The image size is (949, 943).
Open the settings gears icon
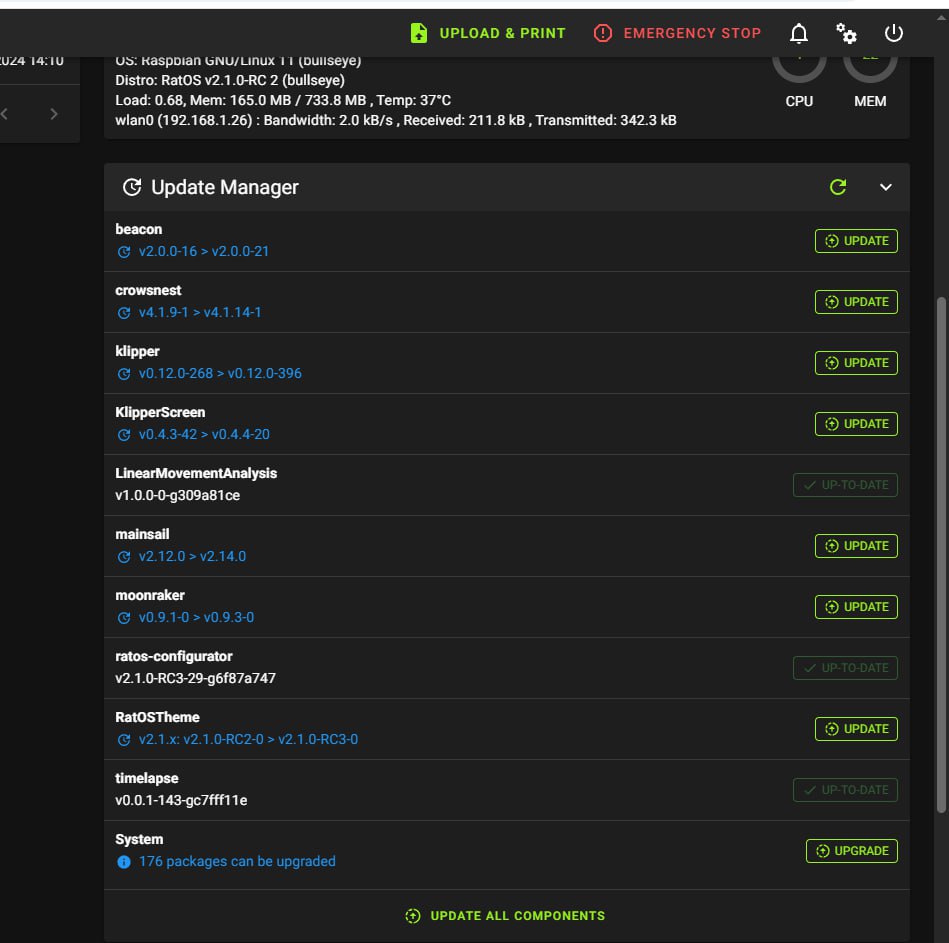coord(846,33)
